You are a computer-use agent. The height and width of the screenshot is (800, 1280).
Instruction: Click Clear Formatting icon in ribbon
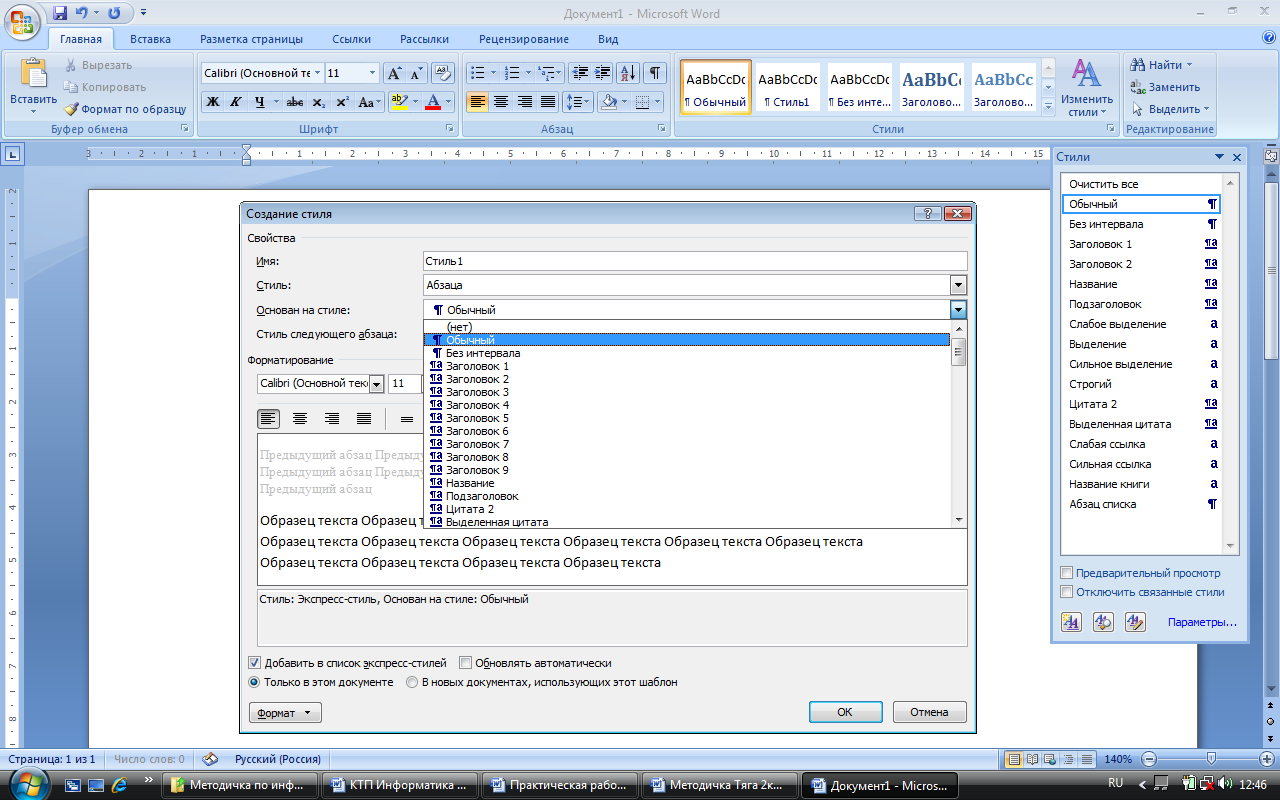(444, 73)
